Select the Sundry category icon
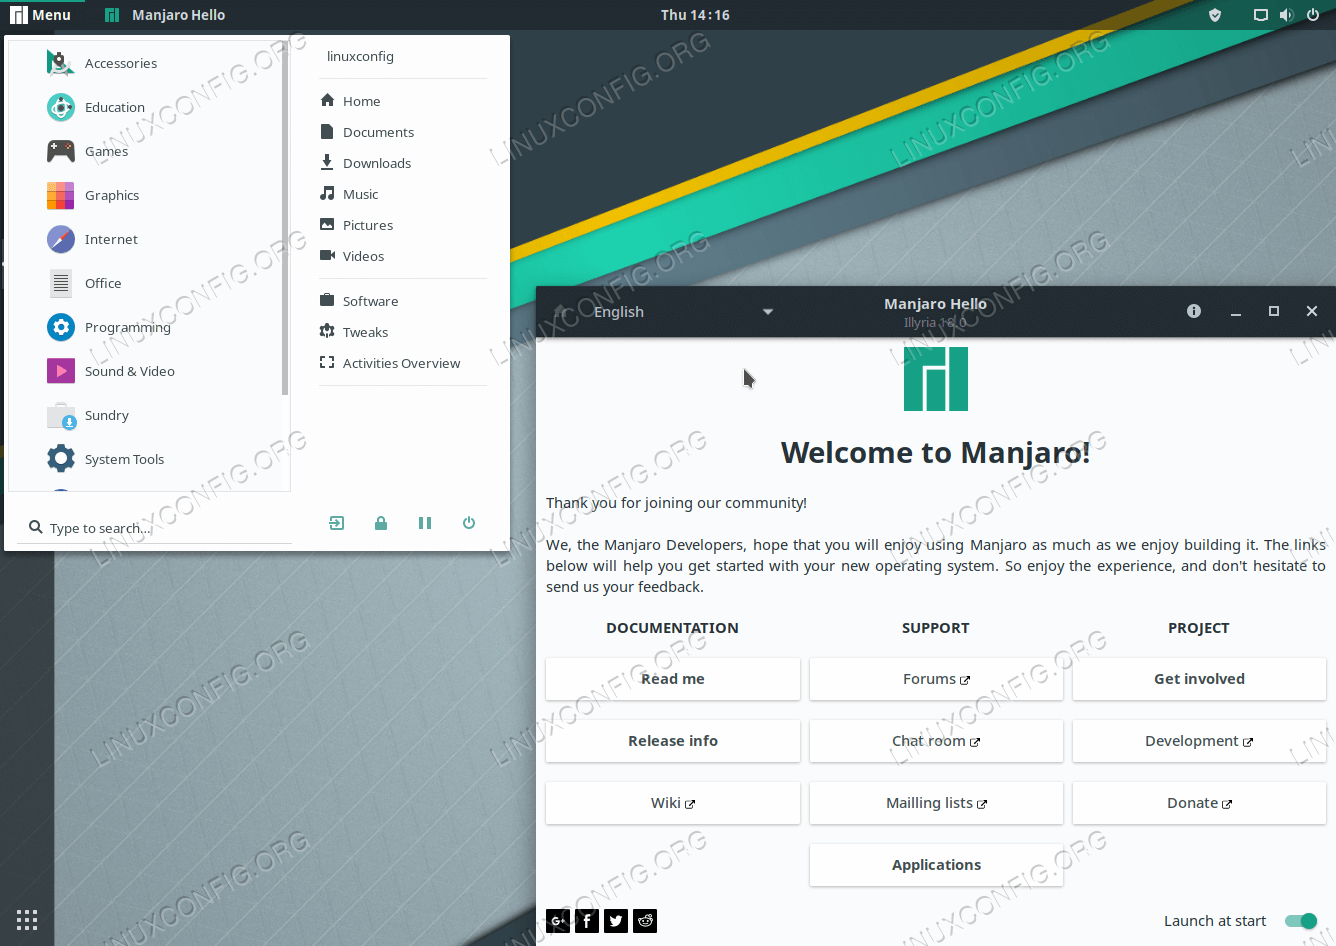The height and width of the screenshot is (946, 1336). click(x=60, y=415)
